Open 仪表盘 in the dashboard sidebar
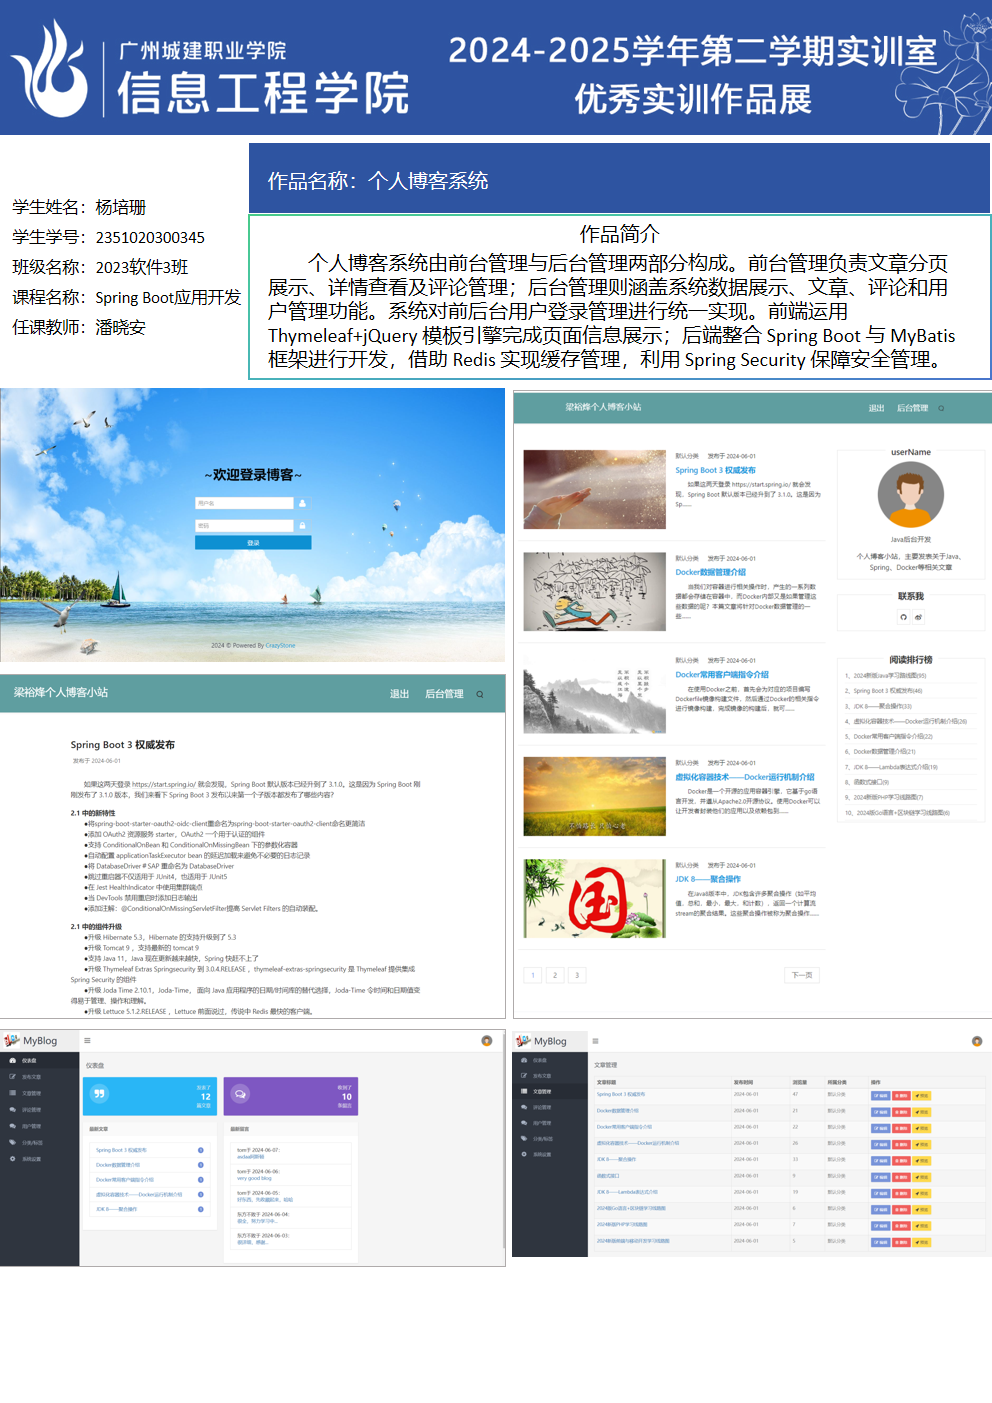 pyautogui.click(x=29, y=1061)
